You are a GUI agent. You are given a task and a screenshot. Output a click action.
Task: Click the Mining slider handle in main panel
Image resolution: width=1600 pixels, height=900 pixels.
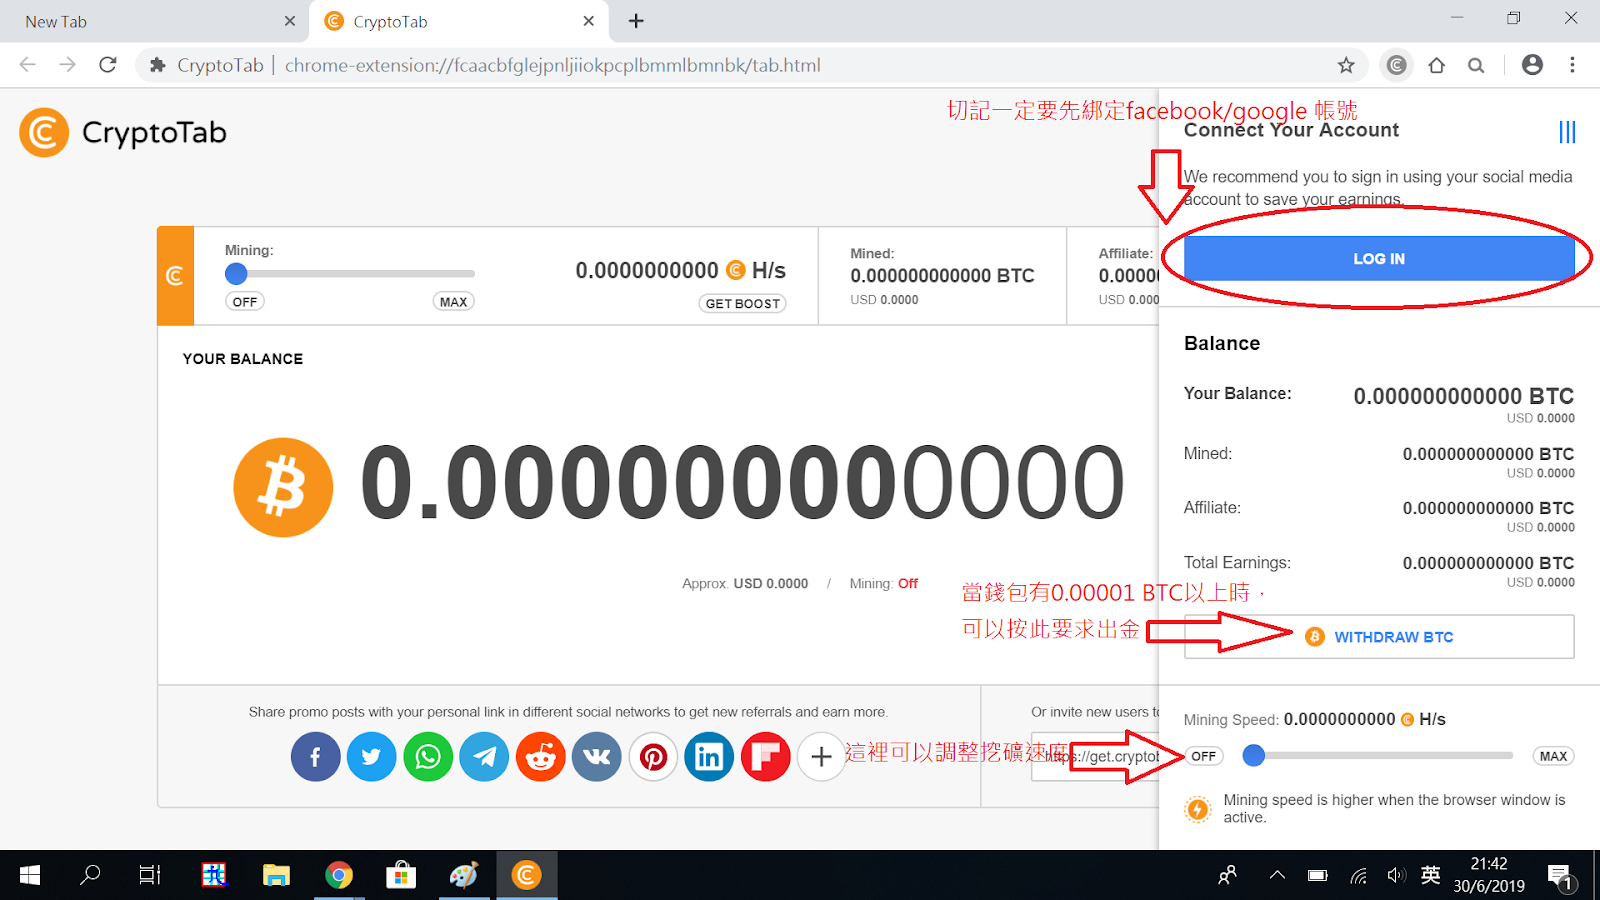tap(236, 273)
